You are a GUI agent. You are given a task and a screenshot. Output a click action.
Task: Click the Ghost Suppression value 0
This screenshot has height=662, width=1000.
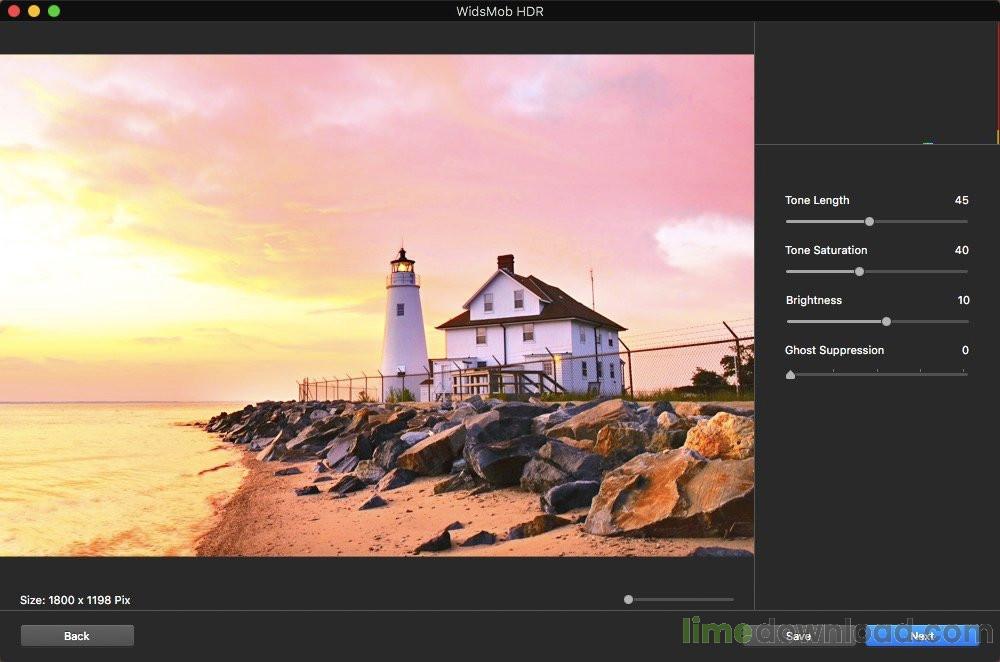click(x=965, y=350)
